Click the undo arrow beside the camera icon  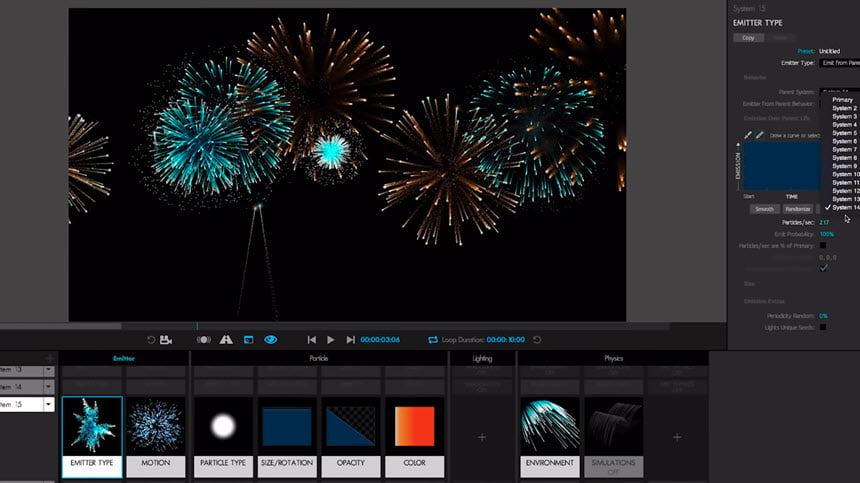(x=151, y=340)
